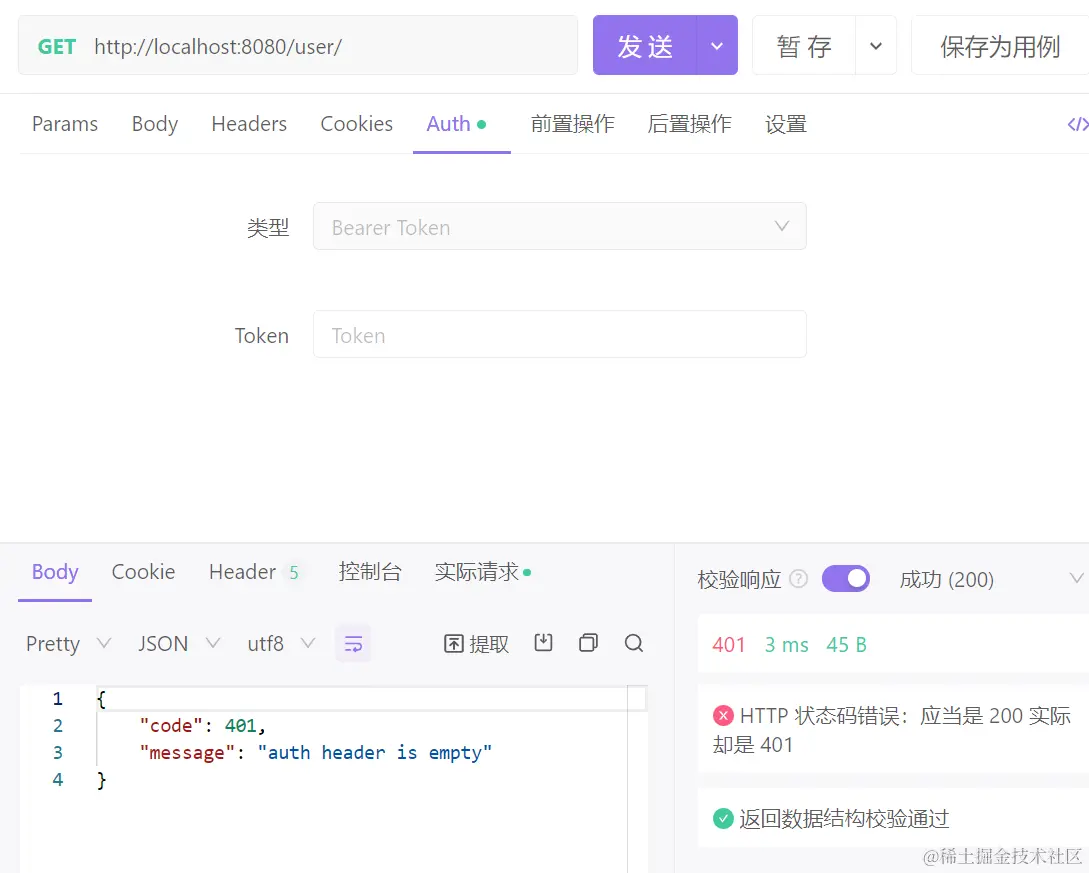Click the HTTP 状态码错误 message
The image size is (1089, 873).
(892, 730)
